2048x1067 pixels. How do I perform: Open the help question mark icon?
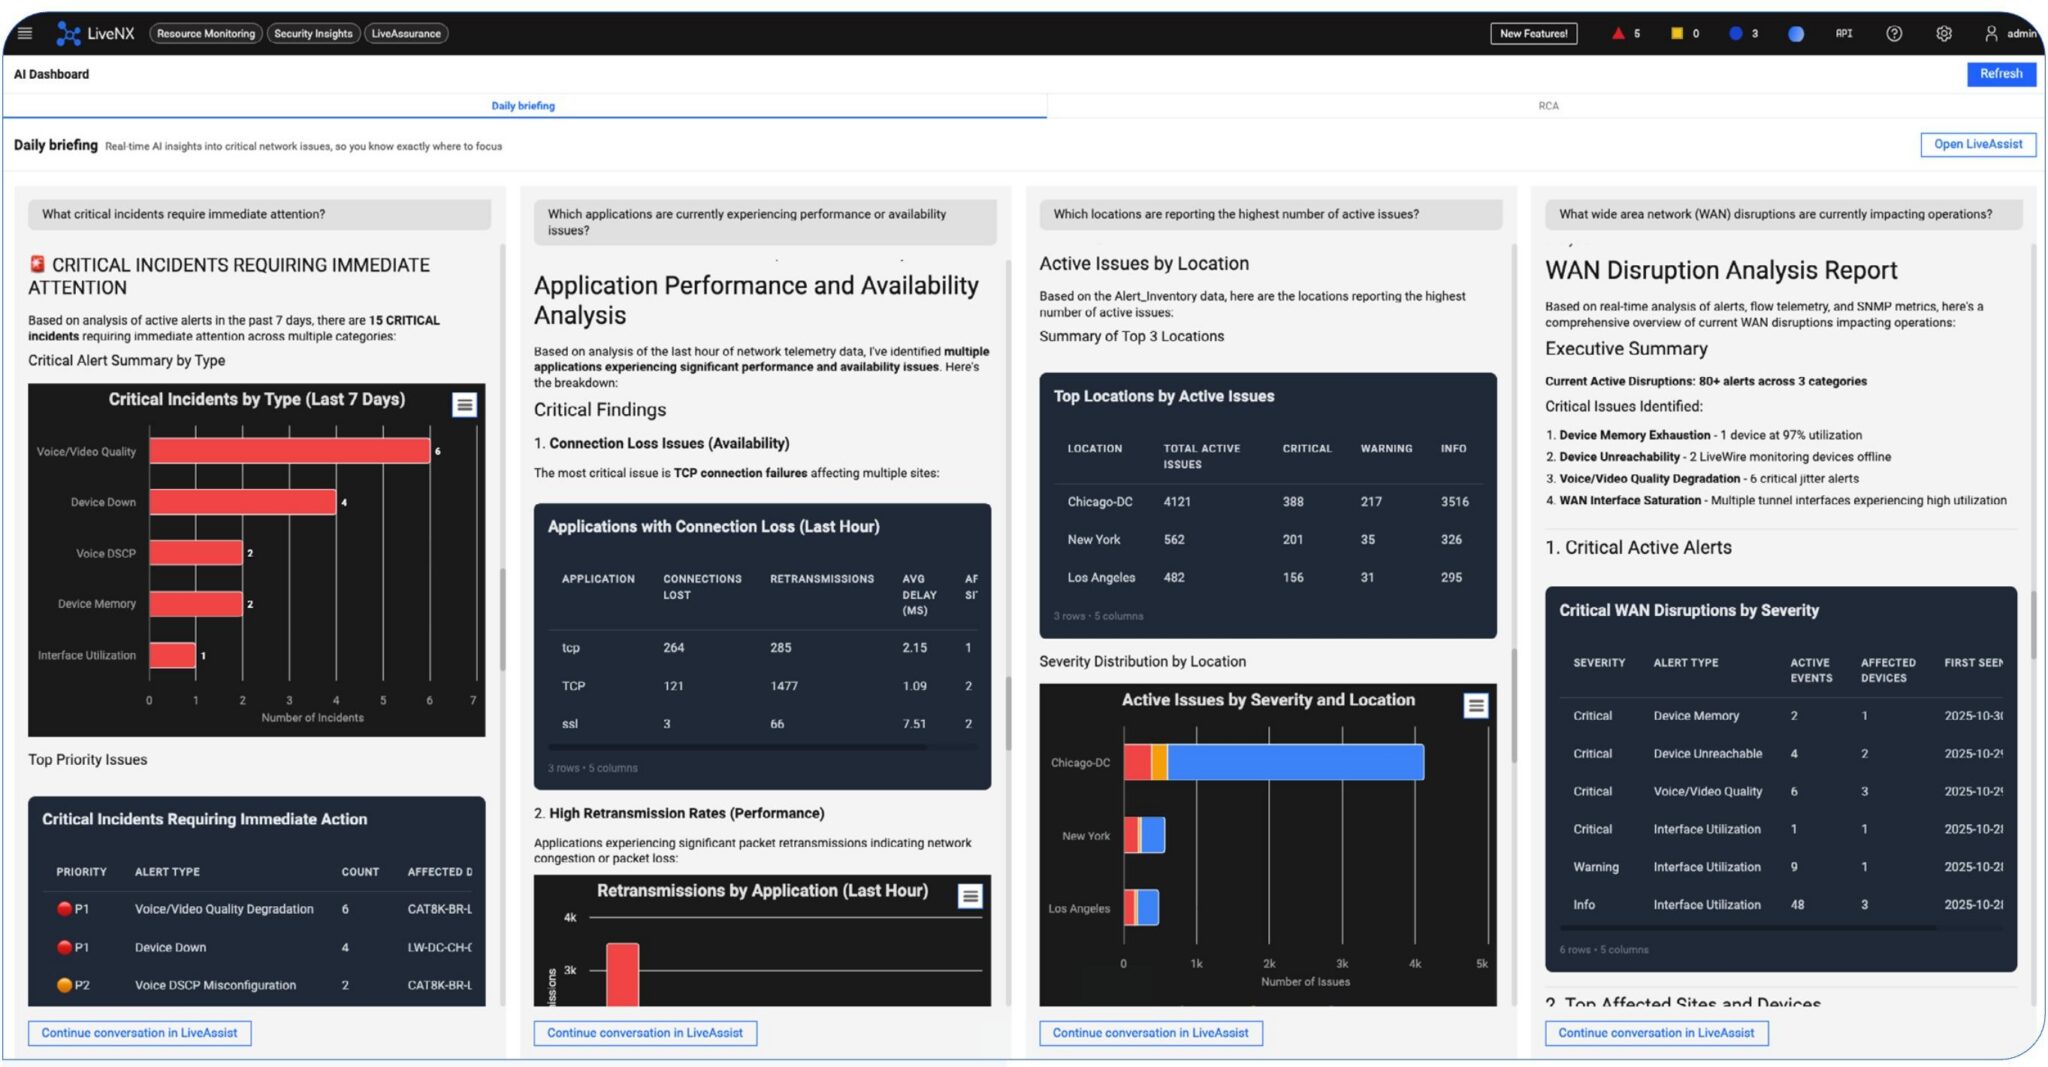tap(1894, 33)
